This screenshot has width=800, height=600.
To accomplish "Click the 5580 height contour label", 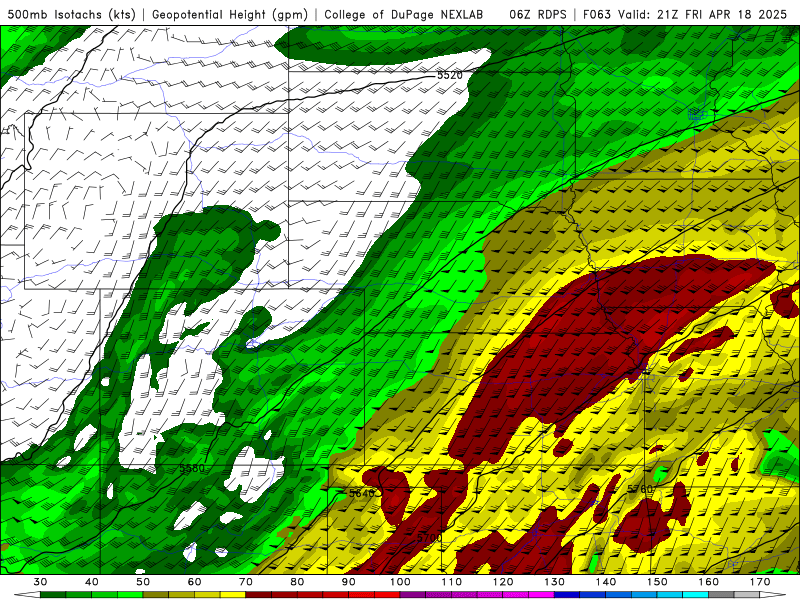I will pos(192,468).
